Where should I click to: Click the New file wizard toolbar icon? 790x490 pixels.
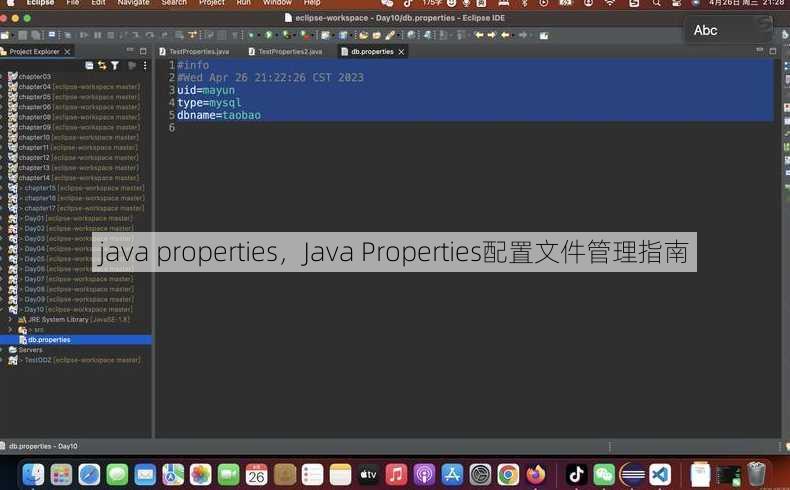5,35
